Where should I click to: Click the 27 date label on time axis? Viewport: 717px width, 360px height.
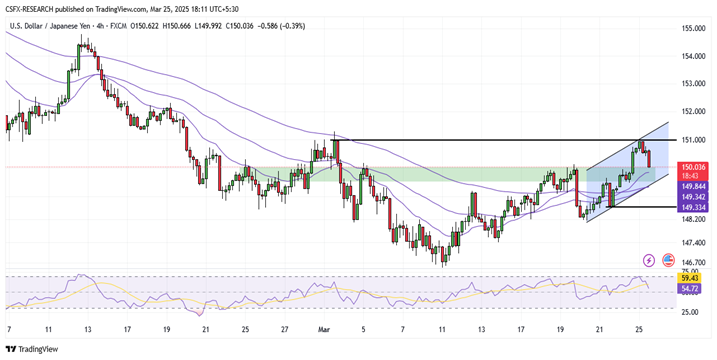285,329
